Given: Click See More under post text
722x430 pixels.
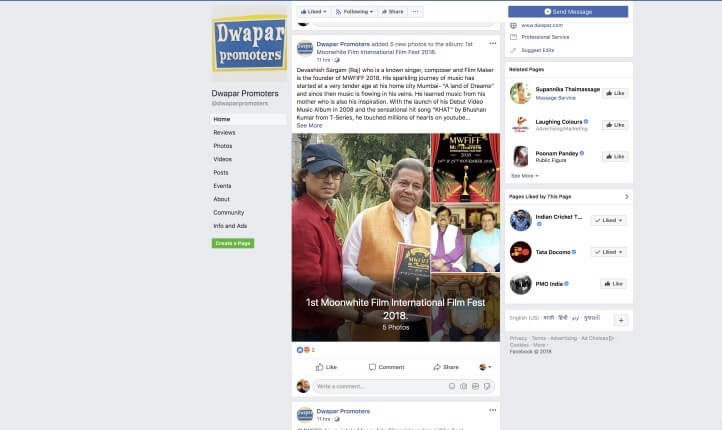Looking at the screenshot, I should (x=309, y=125).
